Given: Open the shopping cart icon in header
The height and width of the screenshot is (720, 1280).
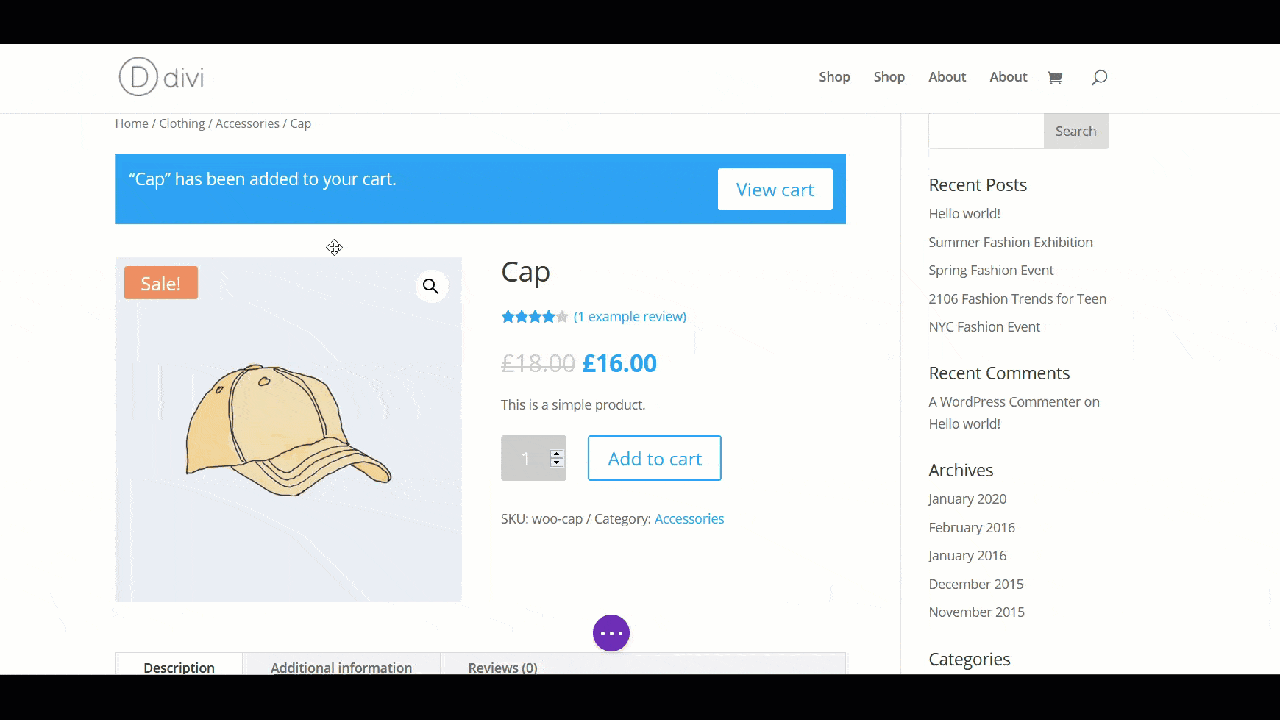Looking at the screenshot, I should click(x=1054, y=78).
